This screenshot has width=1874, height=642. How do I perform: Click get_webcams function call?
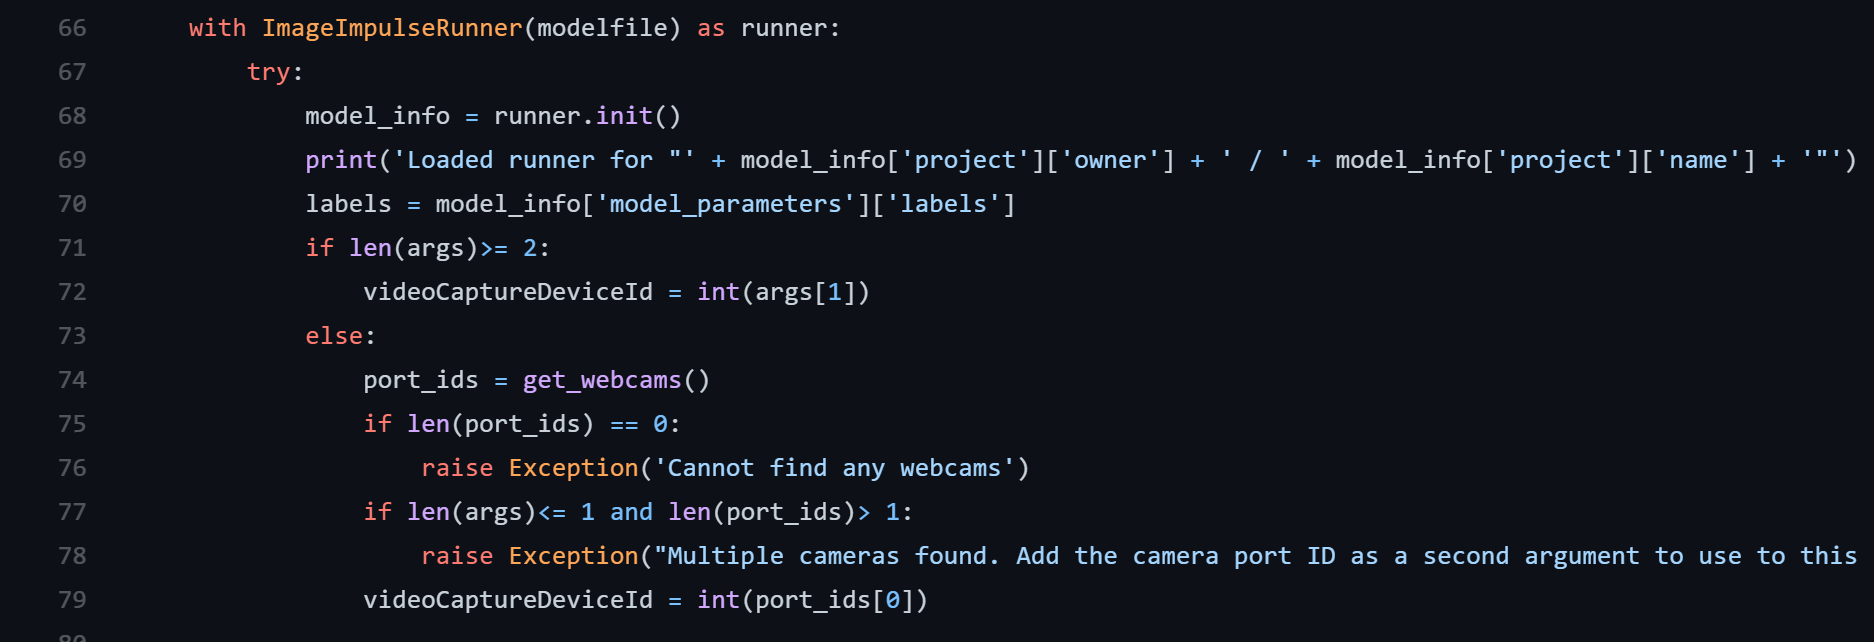pyautogui.click(x=616, y=380)
